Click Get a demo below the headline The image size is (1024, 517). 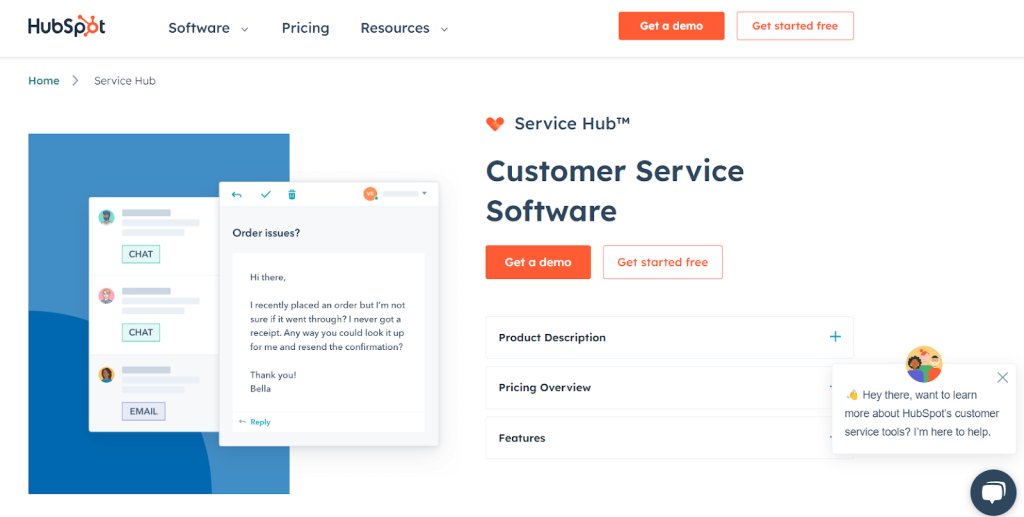pos(538,262)
